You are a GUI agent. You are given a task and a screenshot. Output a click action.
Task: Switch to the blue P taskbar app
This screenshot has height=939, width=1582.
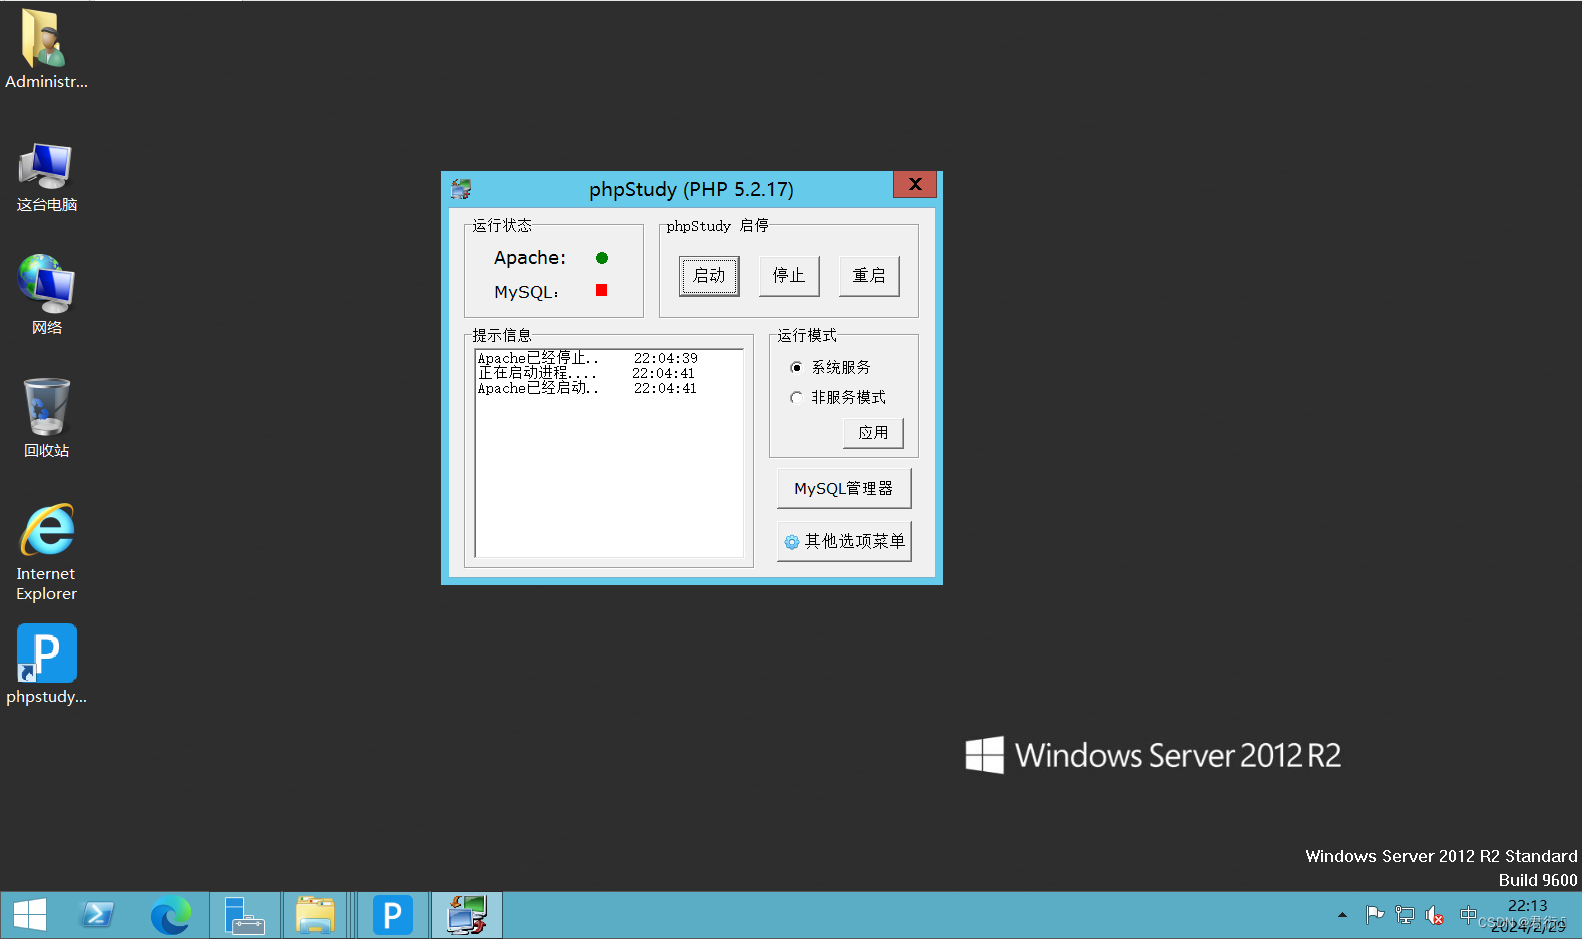[393, 915]
